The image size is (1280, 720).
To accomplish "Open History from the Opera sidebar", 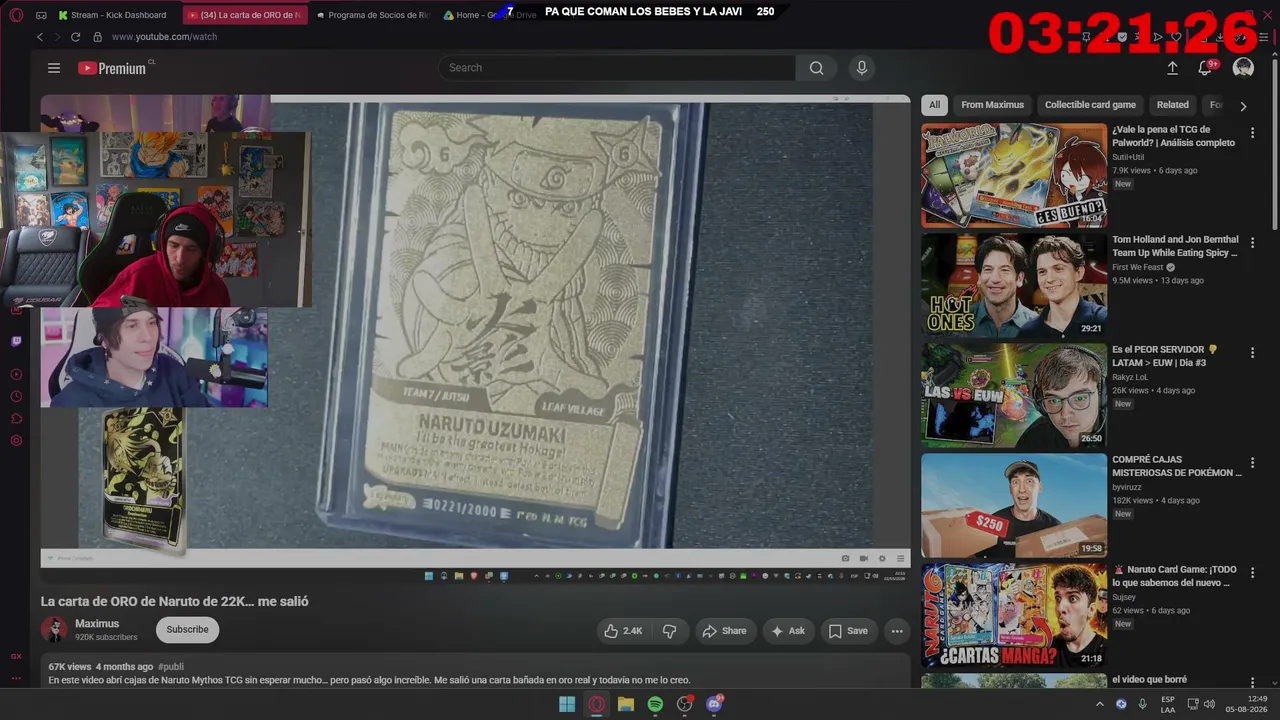I will [x=16, y=396].
